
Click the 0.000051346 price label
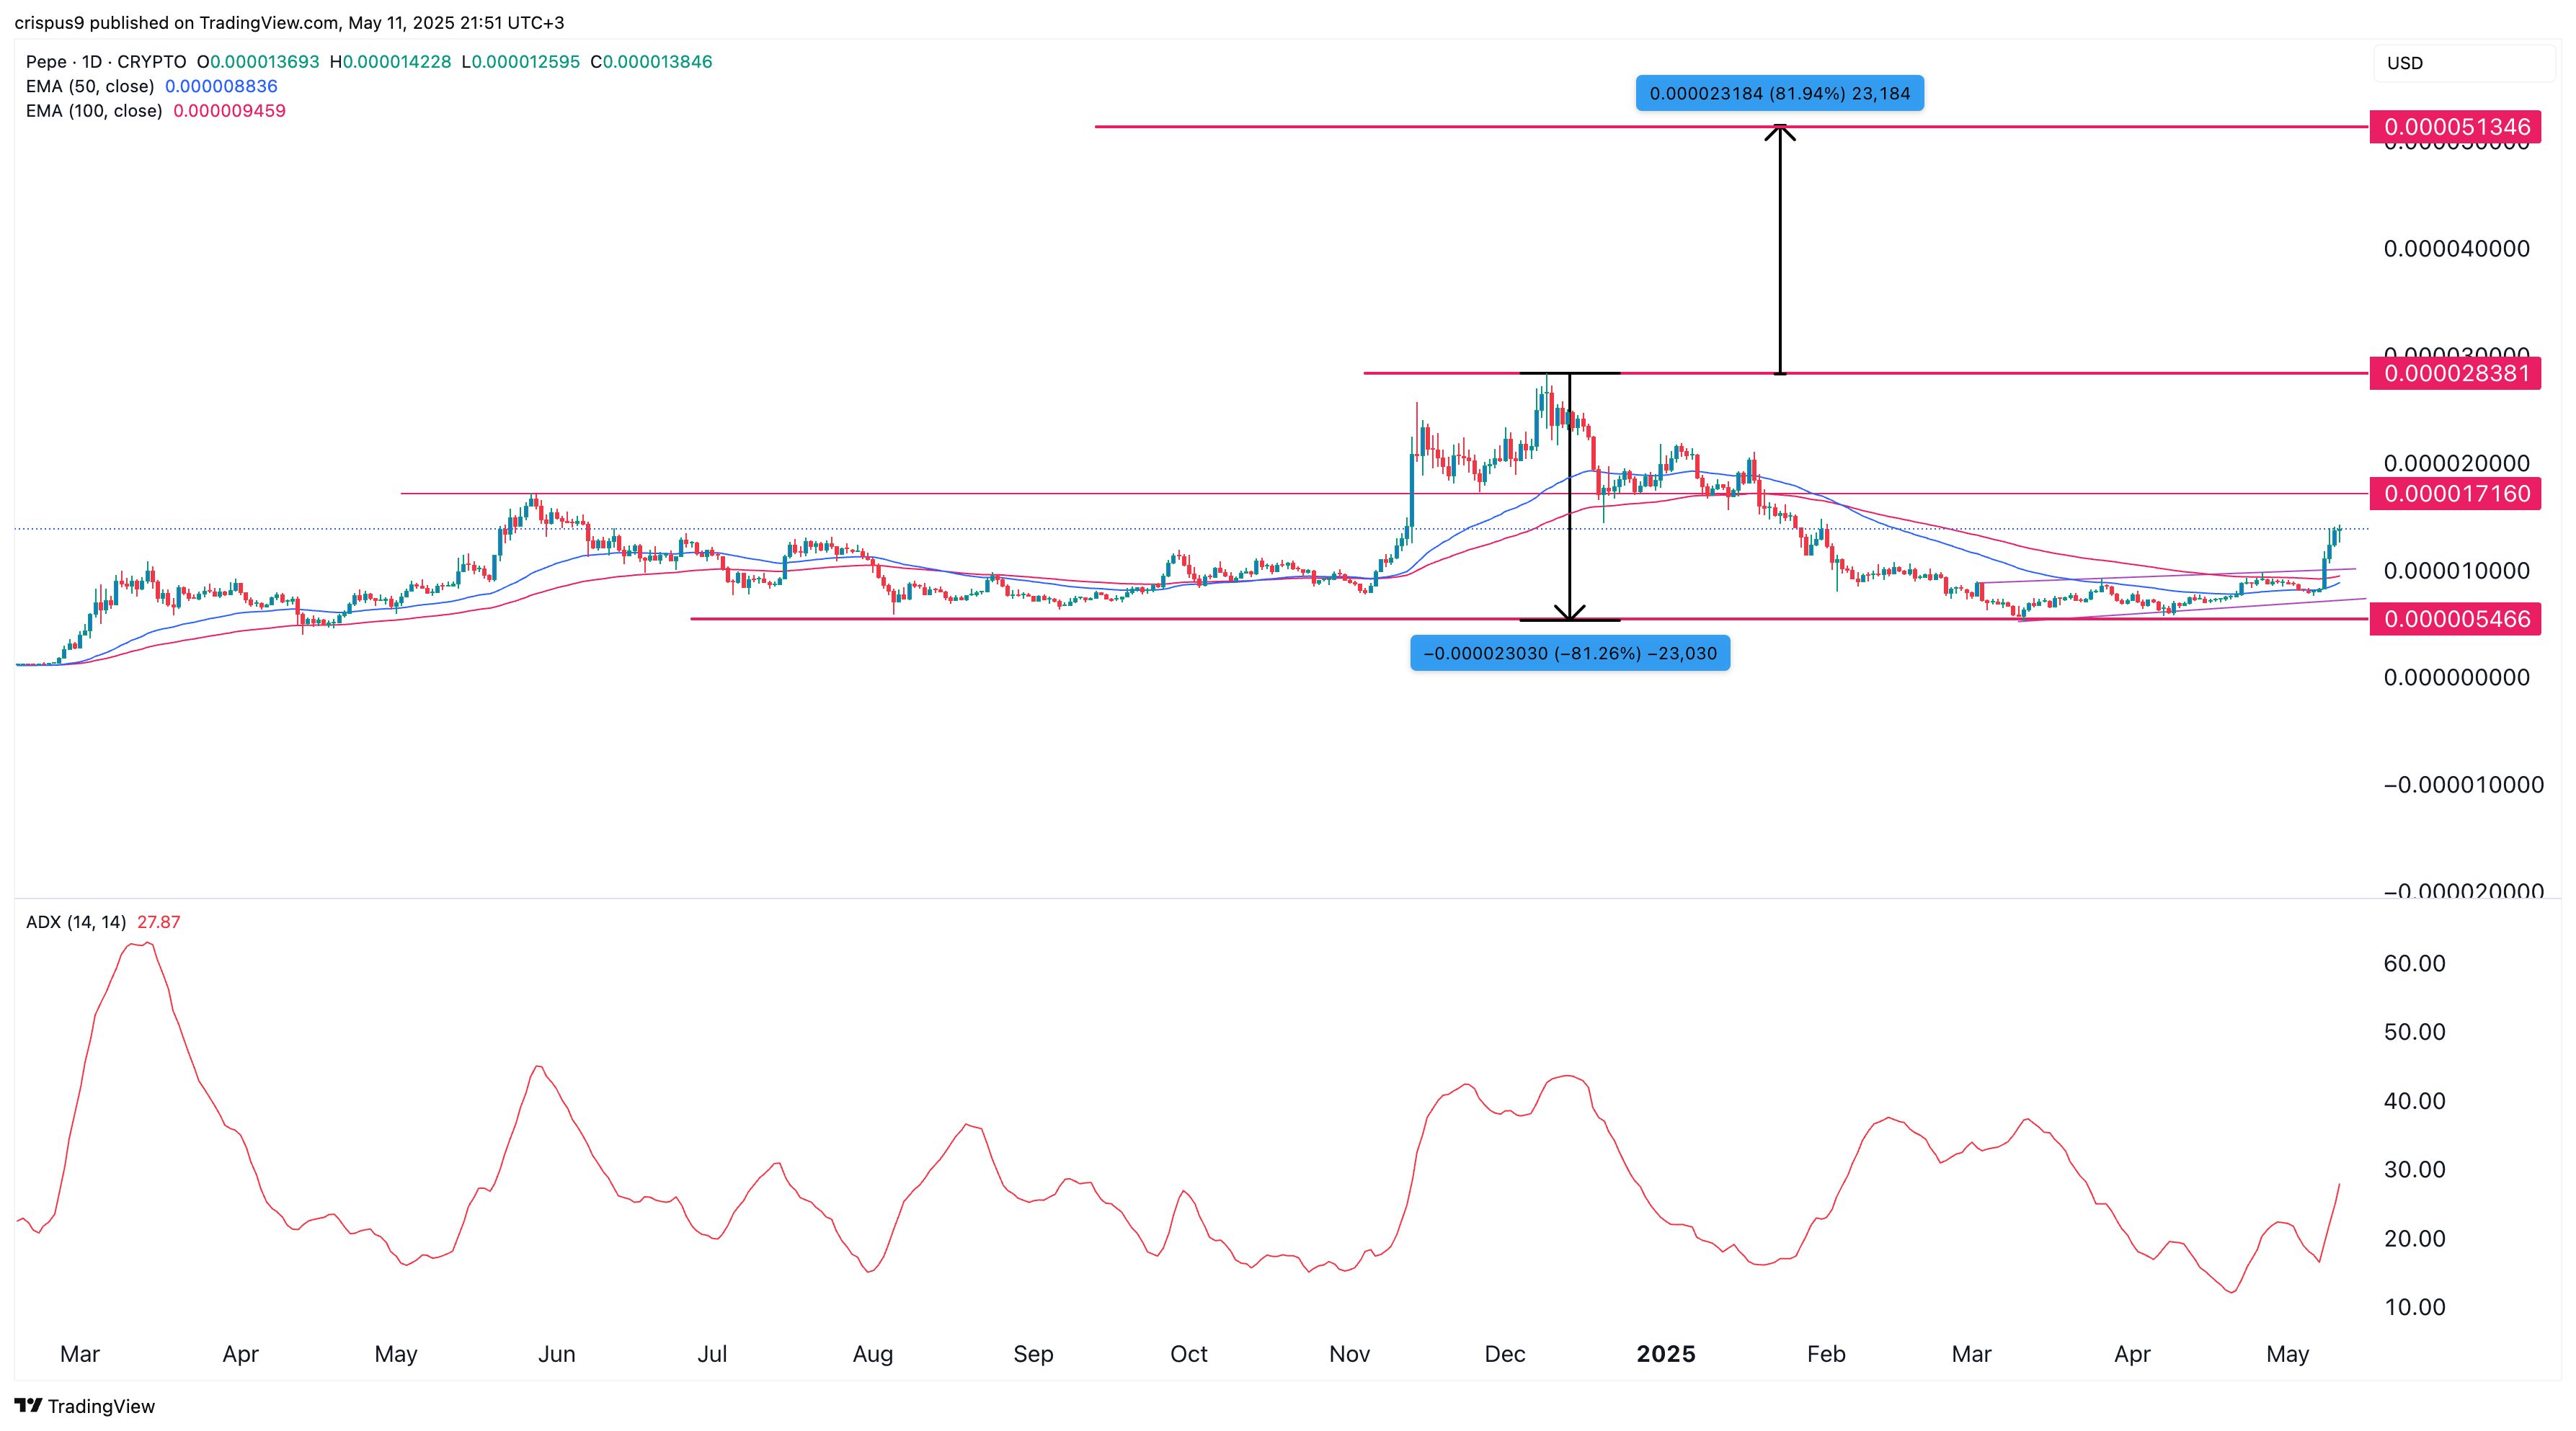(x=2456, y=127)
